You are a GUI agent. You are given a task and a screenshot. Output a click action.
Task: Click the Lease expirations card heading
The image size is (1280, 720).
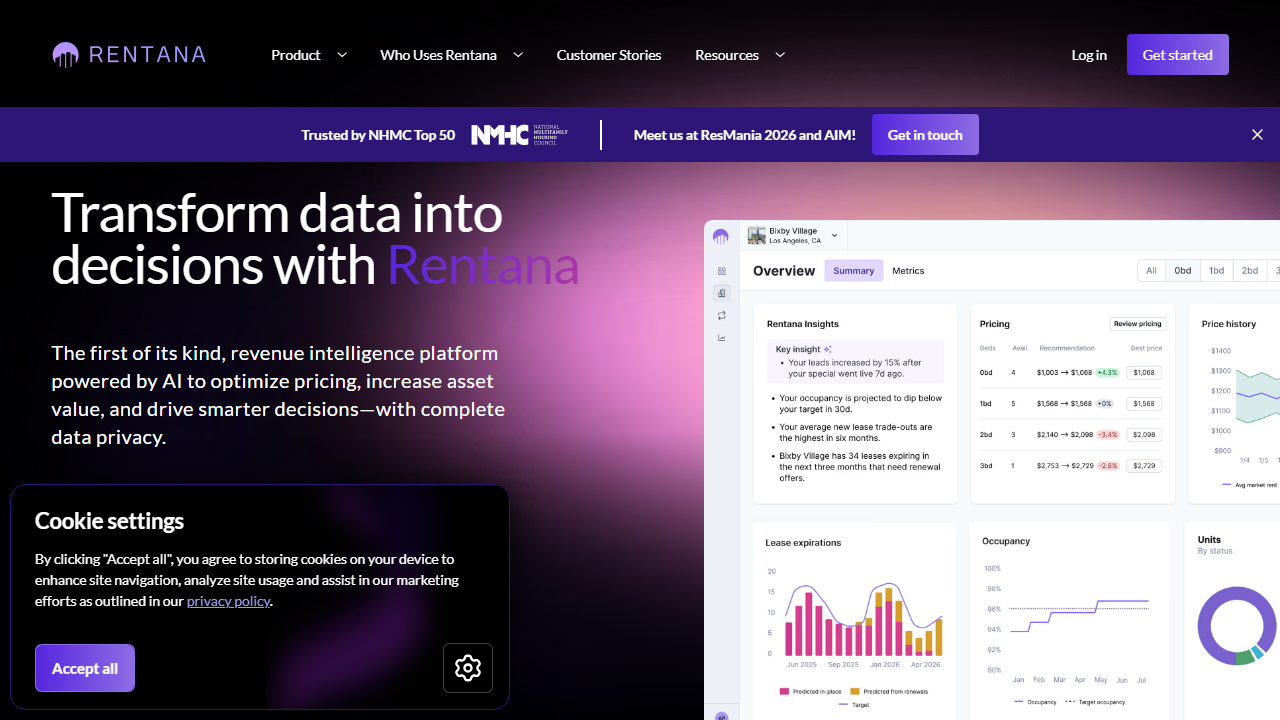(x=803, y=543)
